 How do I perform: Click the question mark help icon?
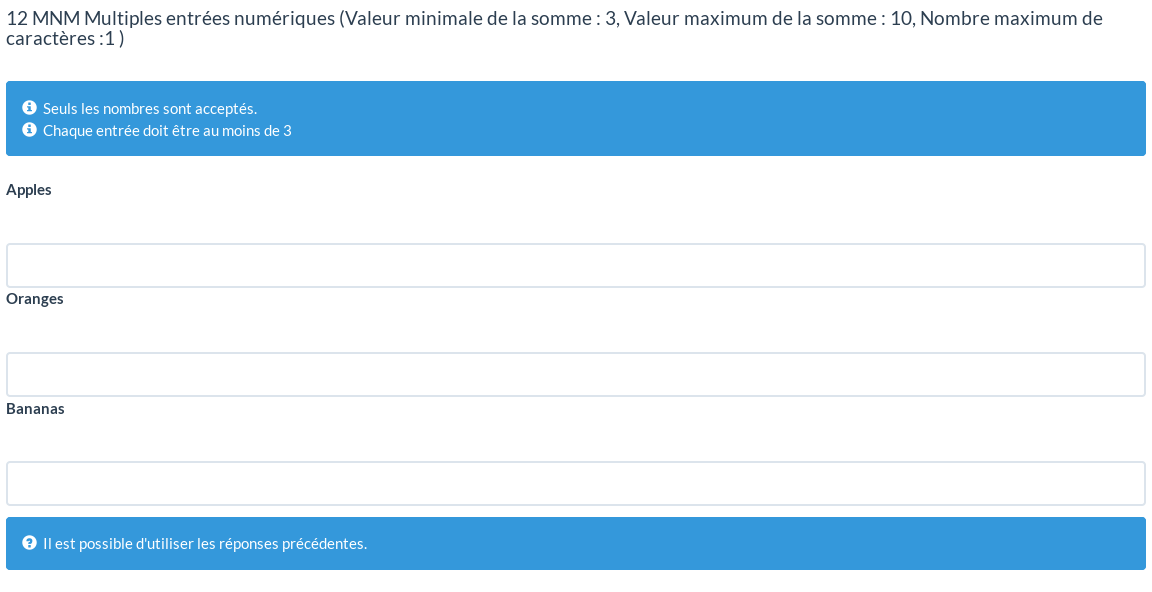pyautogui.click(x=29, y=543)
